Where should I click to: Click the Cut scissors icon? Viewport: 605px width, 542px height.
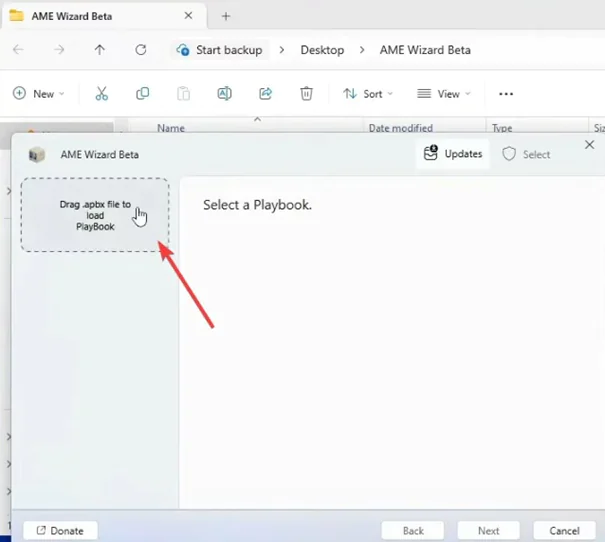[x=101, y=94]
